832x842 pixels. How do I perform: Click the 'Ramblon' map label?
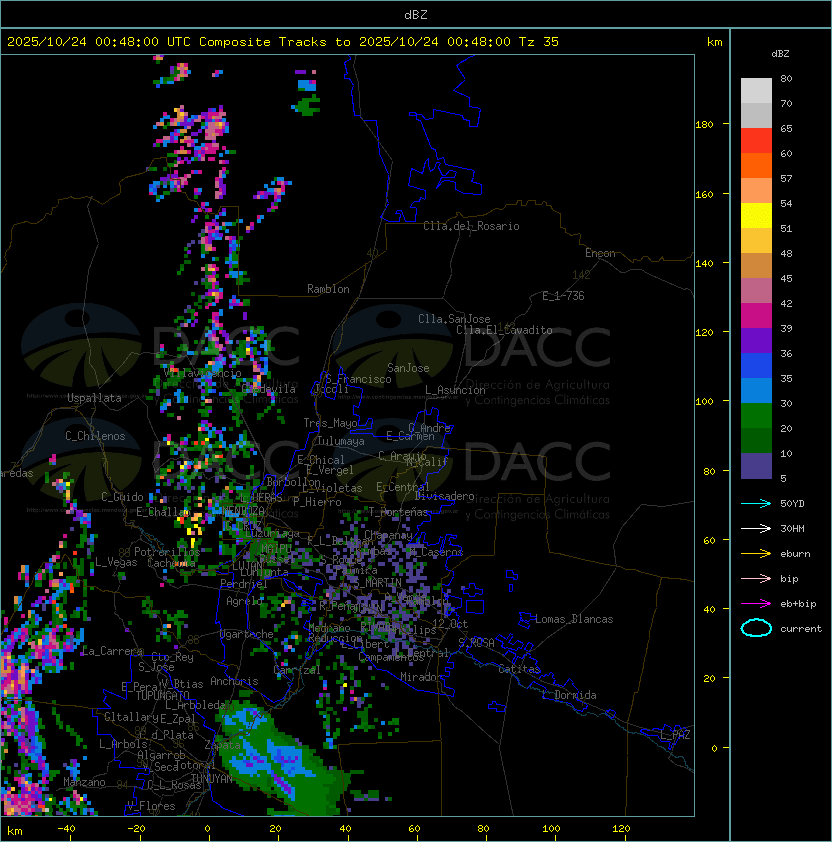tap(328, 289)
